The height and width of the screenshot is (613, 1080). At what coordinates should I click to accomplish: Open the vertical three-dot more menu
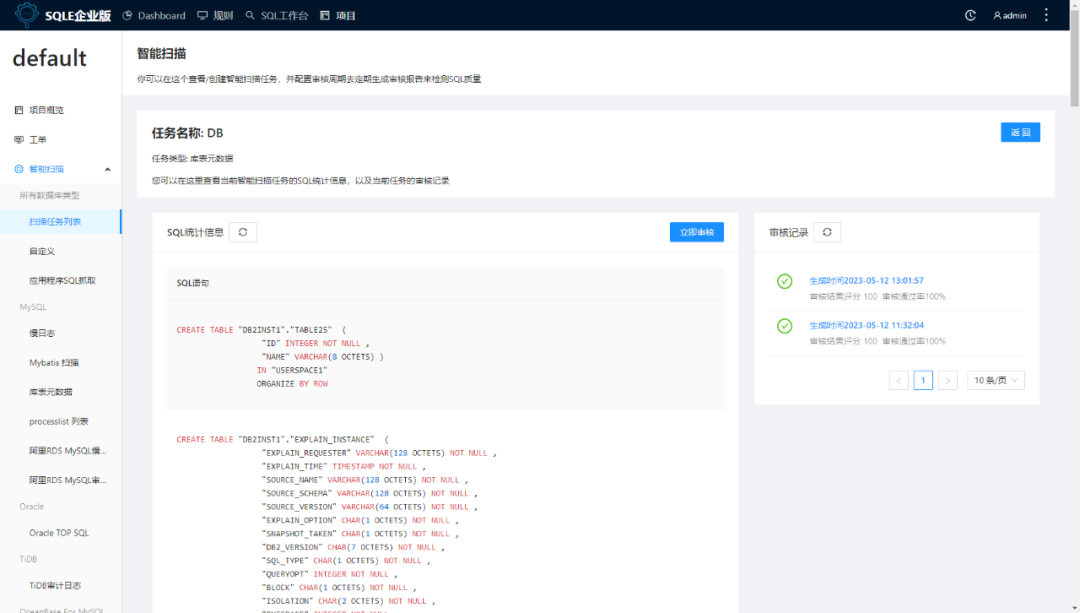(x=1046, y=15)
